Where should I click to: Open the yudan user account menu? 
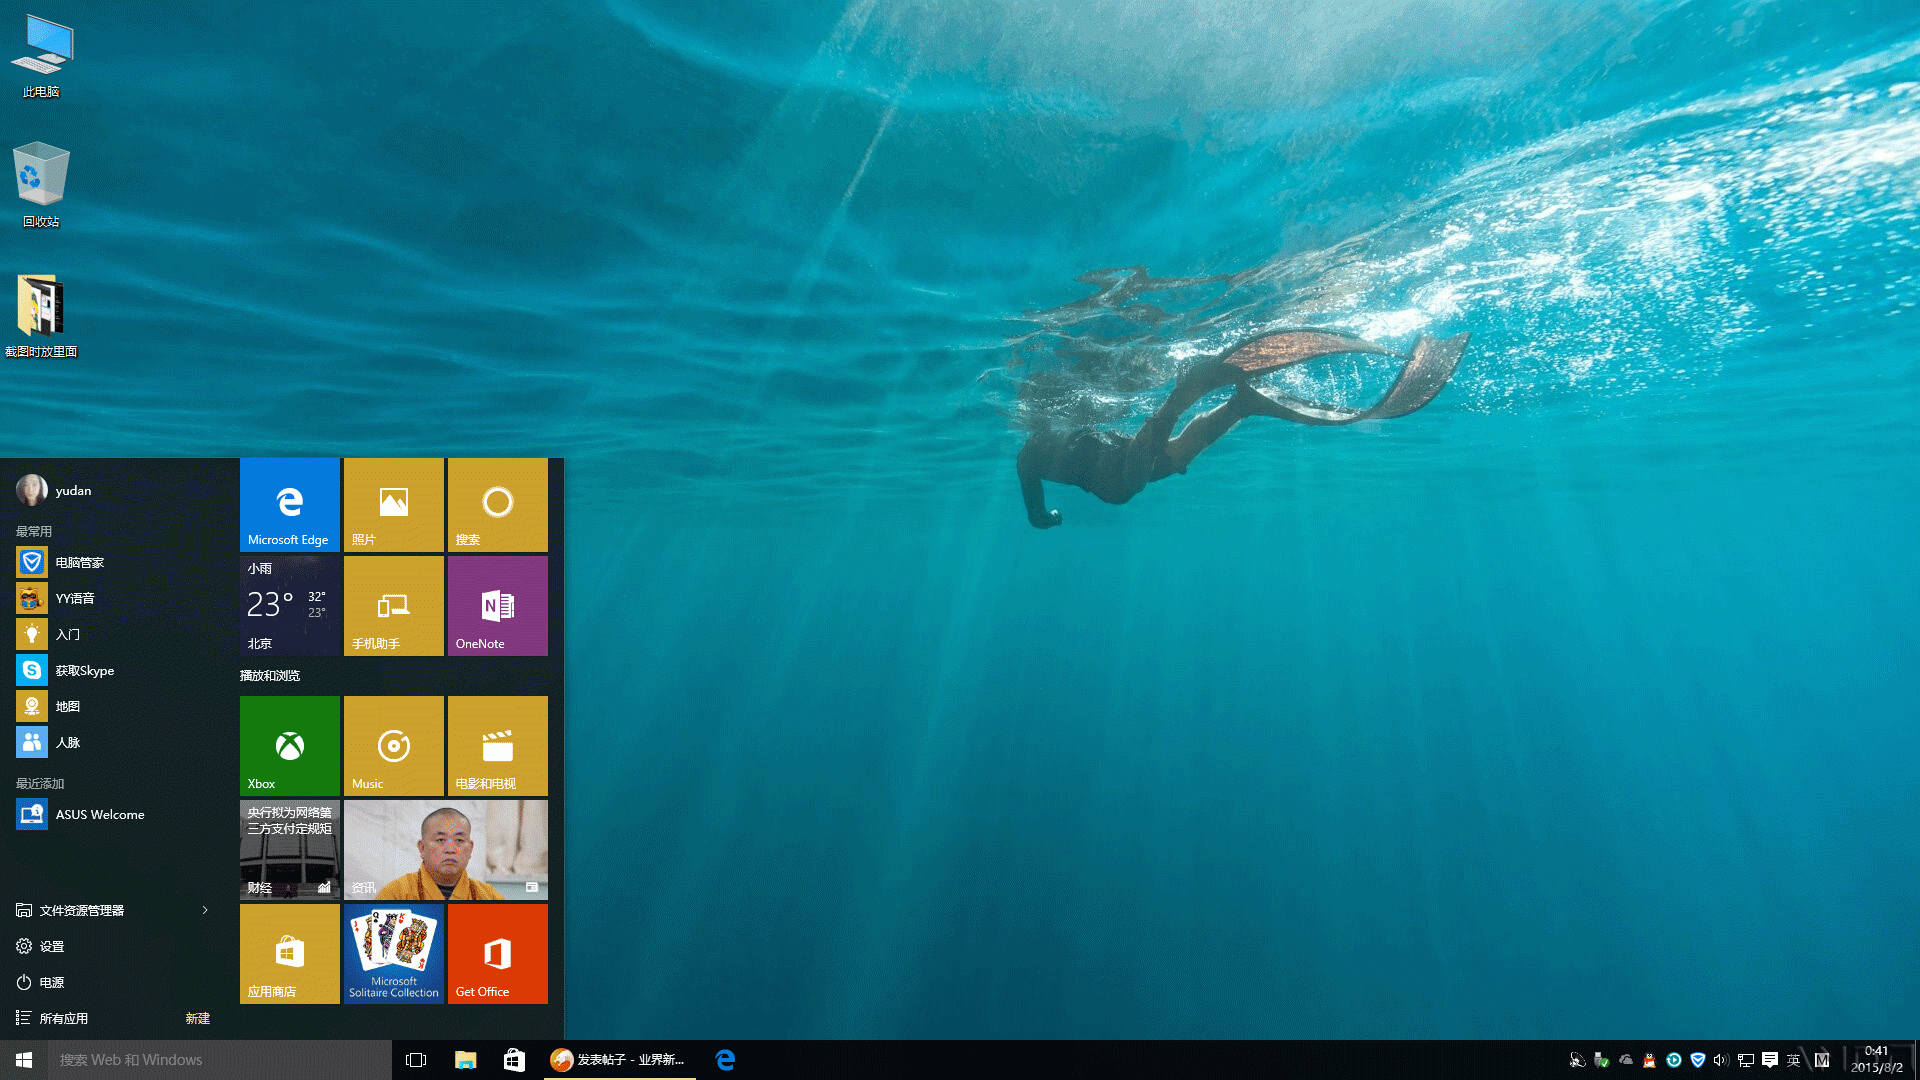point(54,490)
